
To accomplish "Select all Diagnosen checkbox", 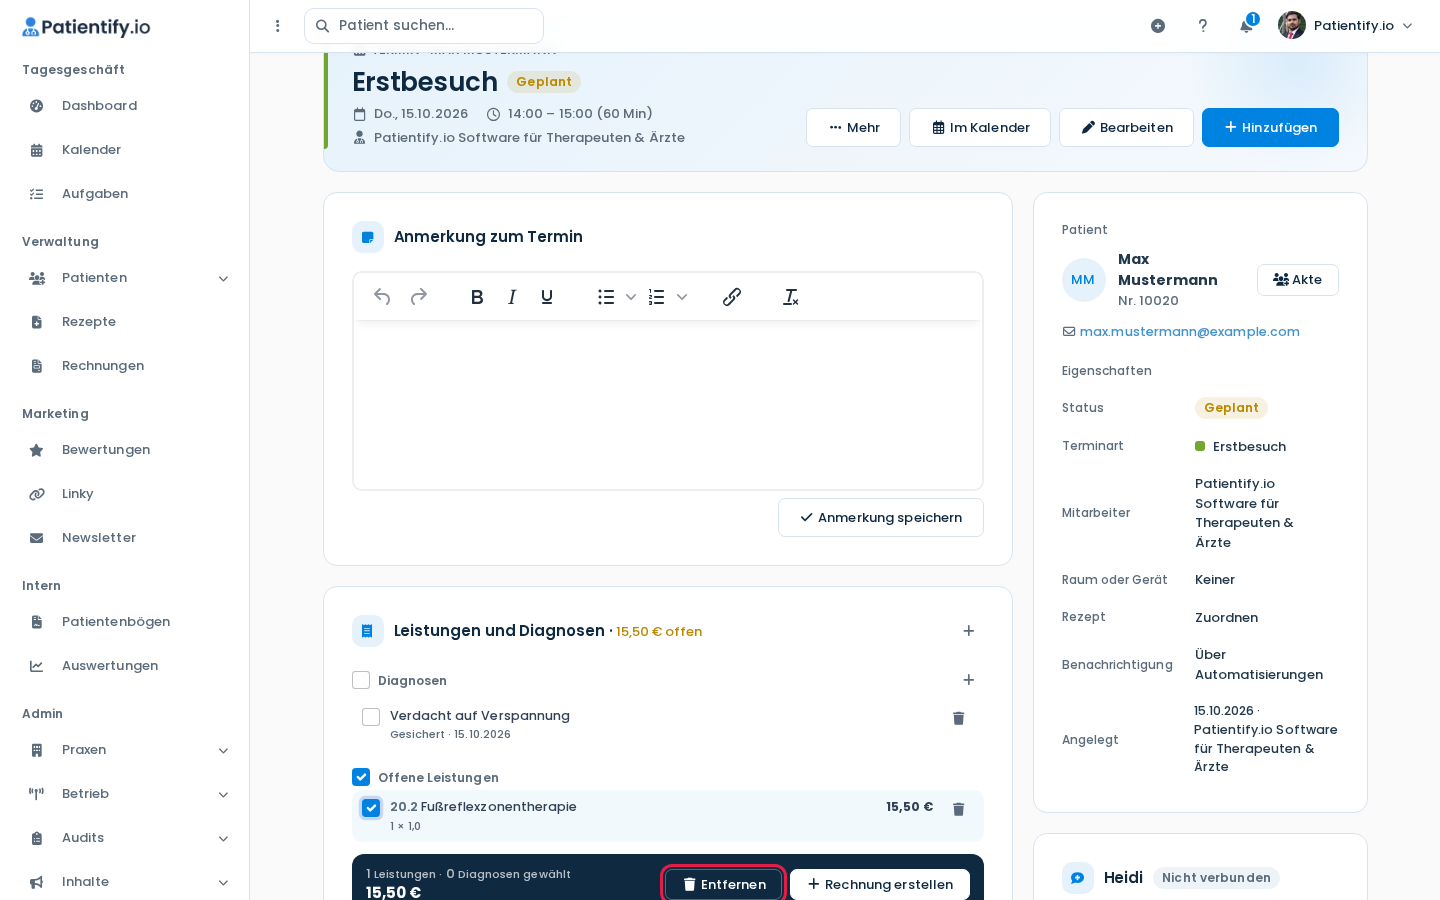I will (361, 680).
